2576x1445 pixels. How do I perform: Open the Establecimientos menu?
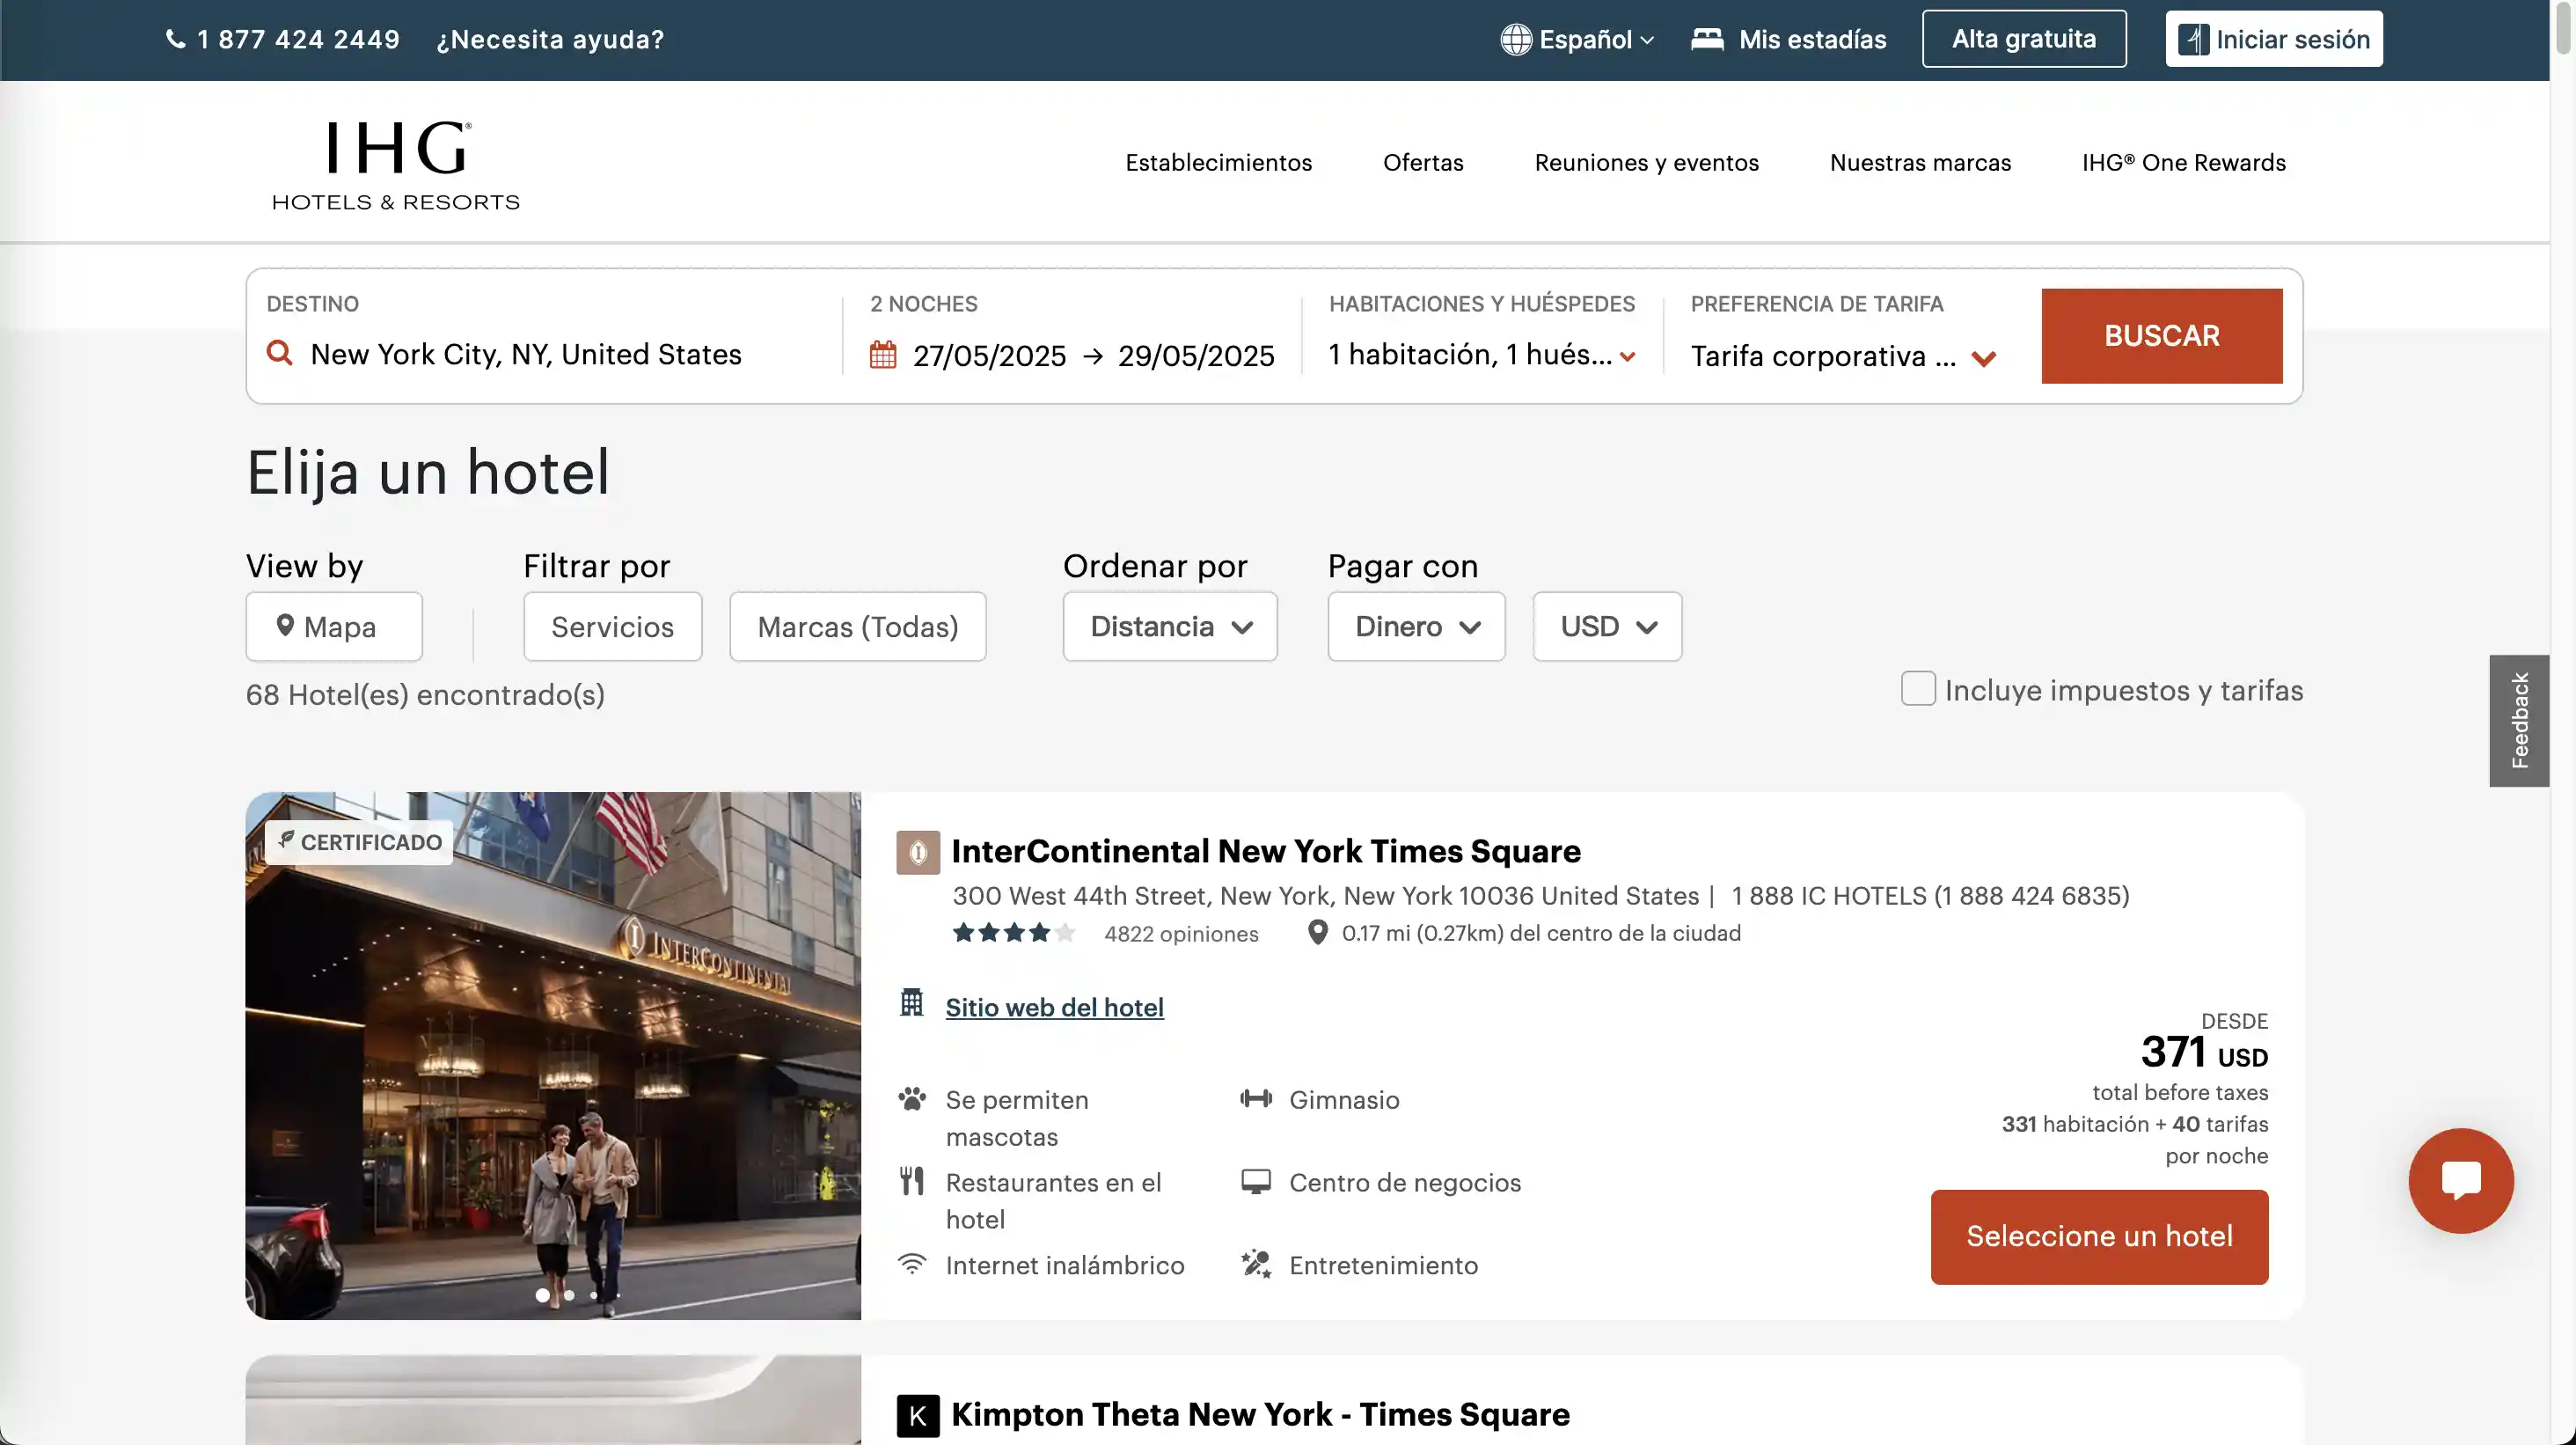click(1218, 162)
